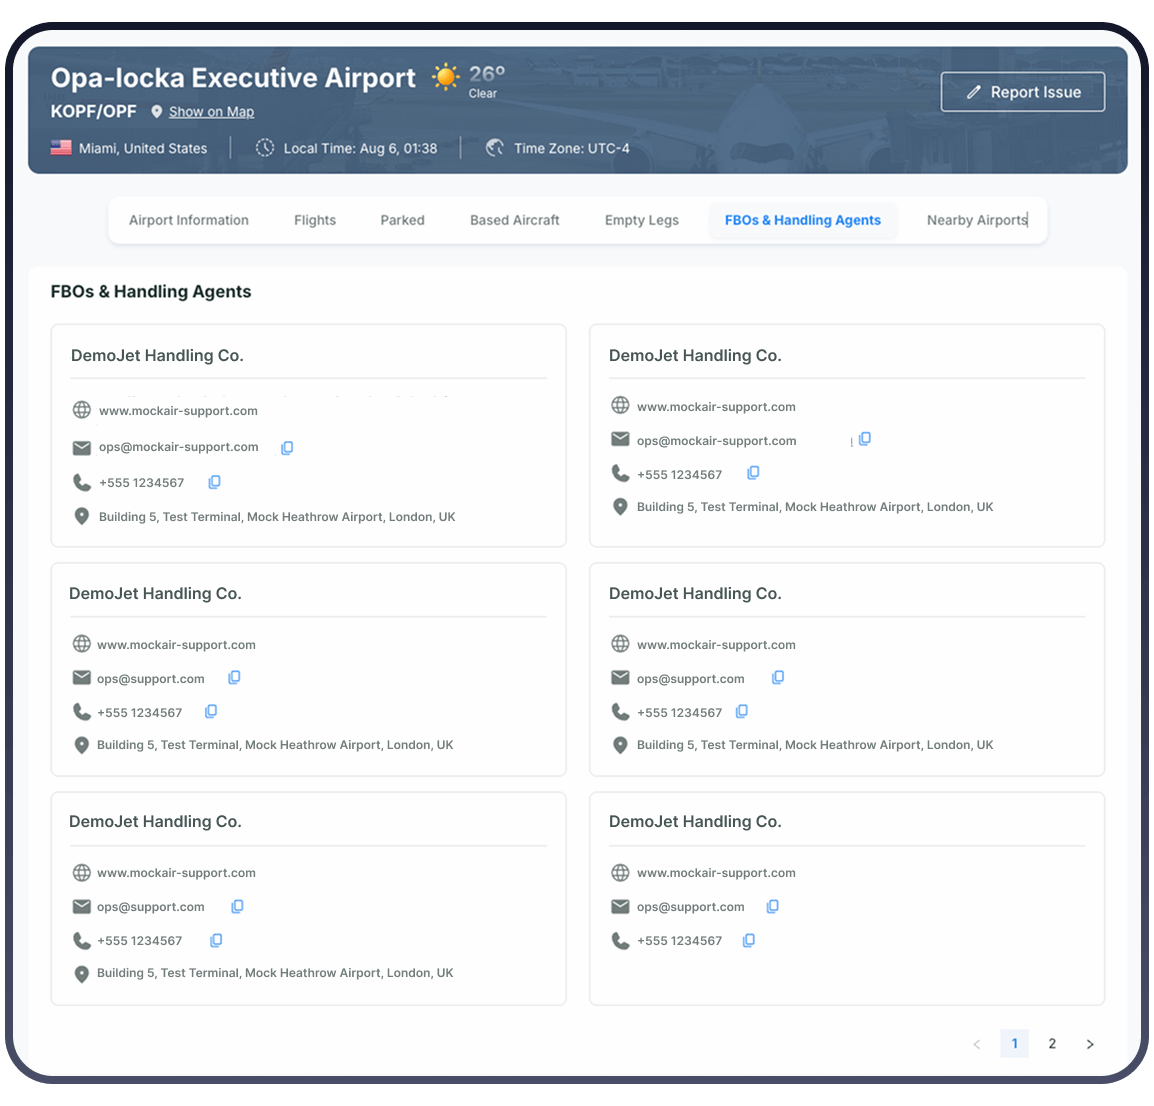The height and width of the screenshot is (1106, 1154).
Task: Copy email in middle-left handling card
Action: (234, 678)
